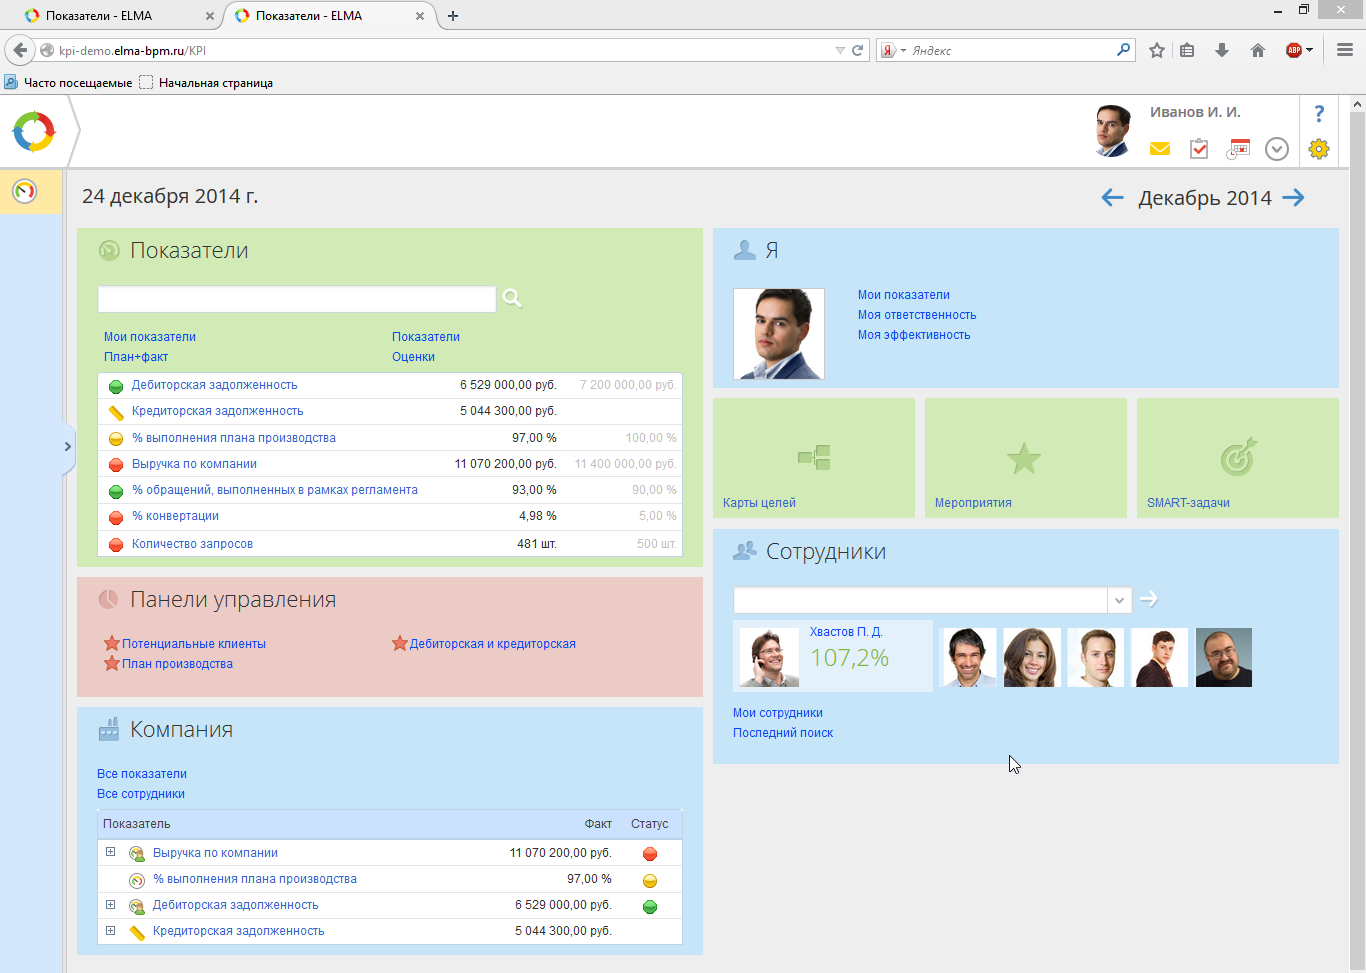Open the Мероприятия star tile
Screen dimensions: 1366x973
pos(1026,458)
